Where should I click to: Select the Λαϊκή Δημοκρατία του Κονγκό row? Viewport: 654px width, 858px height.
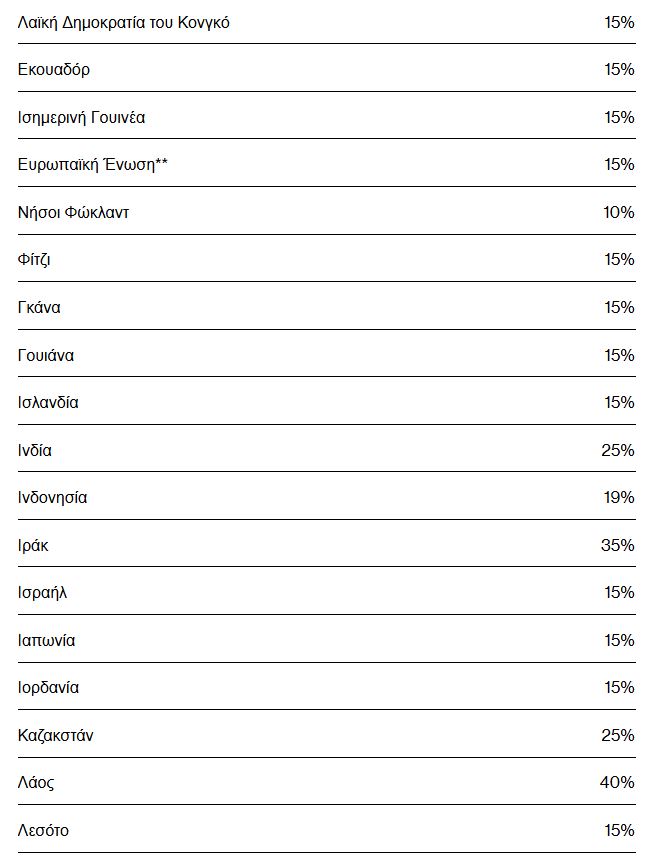tap(327, 22)
